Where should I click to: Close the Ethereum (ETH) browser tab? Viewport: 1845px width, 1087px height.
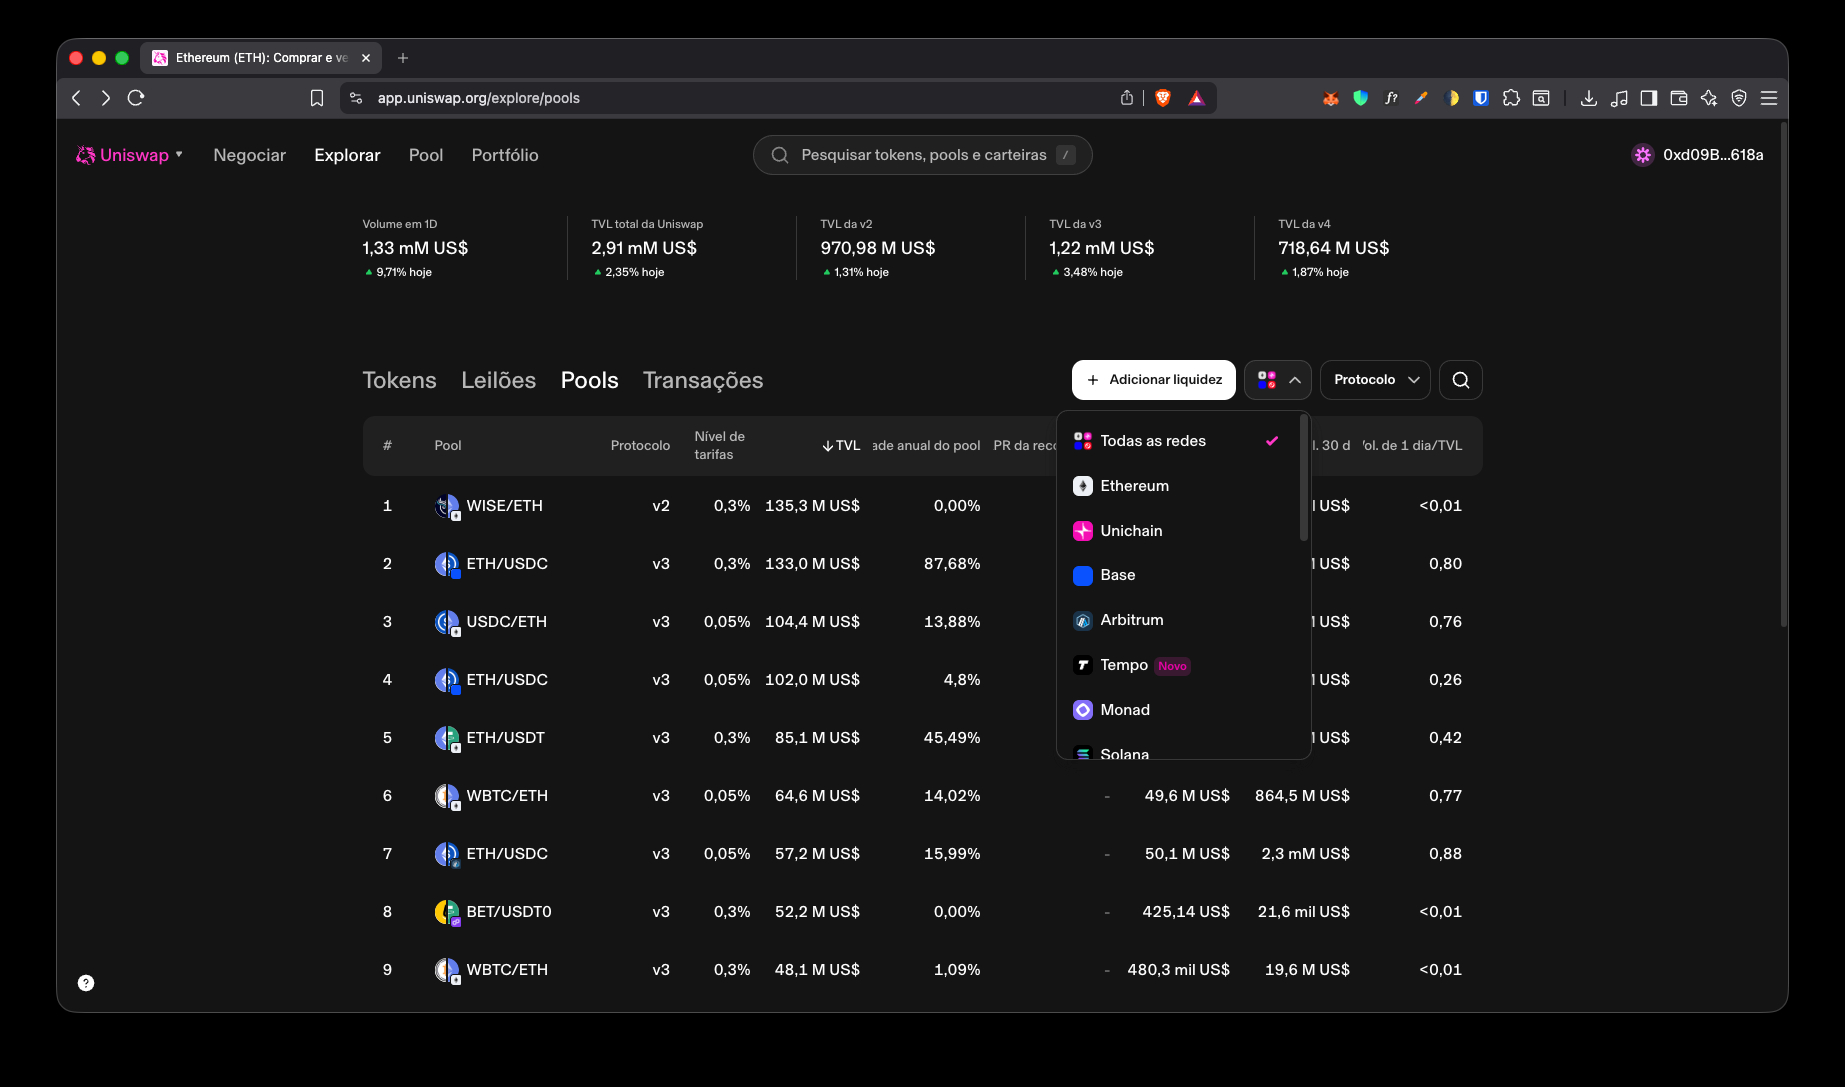click(366, 58)
